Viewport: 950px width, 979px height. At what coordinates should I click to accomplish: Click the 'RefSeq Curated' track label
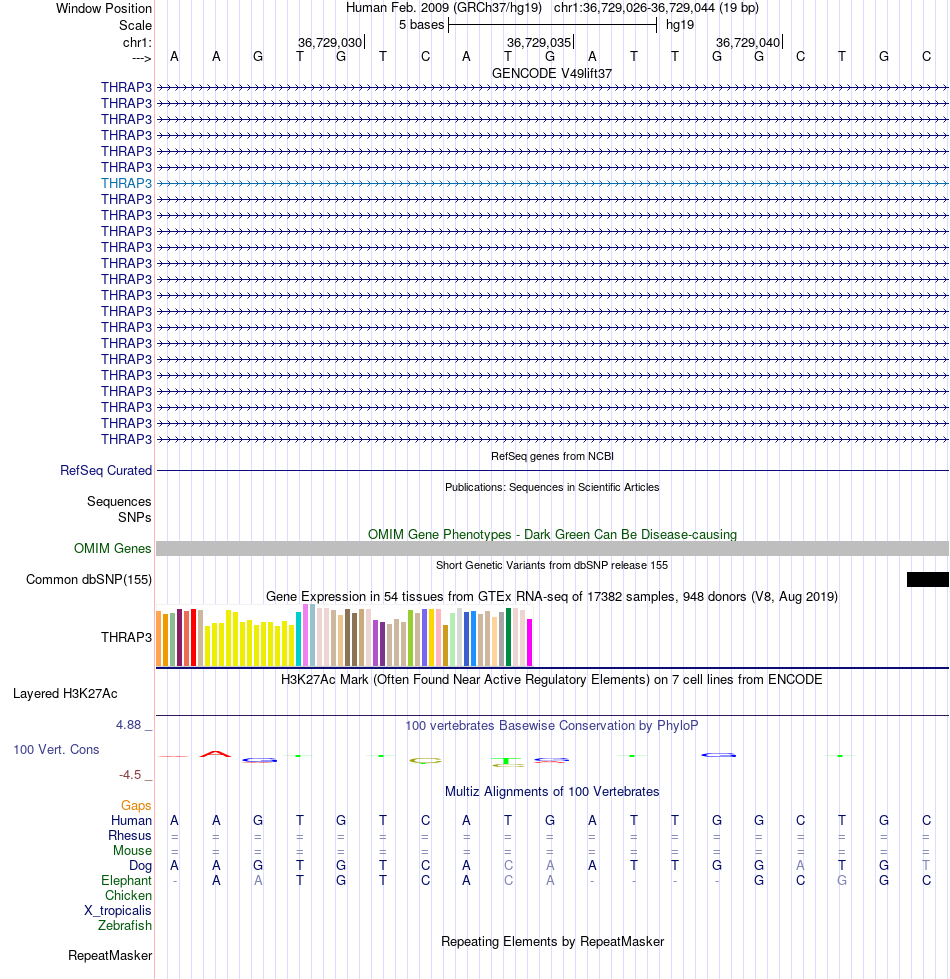pyautogui.click(x=106, y=471)
